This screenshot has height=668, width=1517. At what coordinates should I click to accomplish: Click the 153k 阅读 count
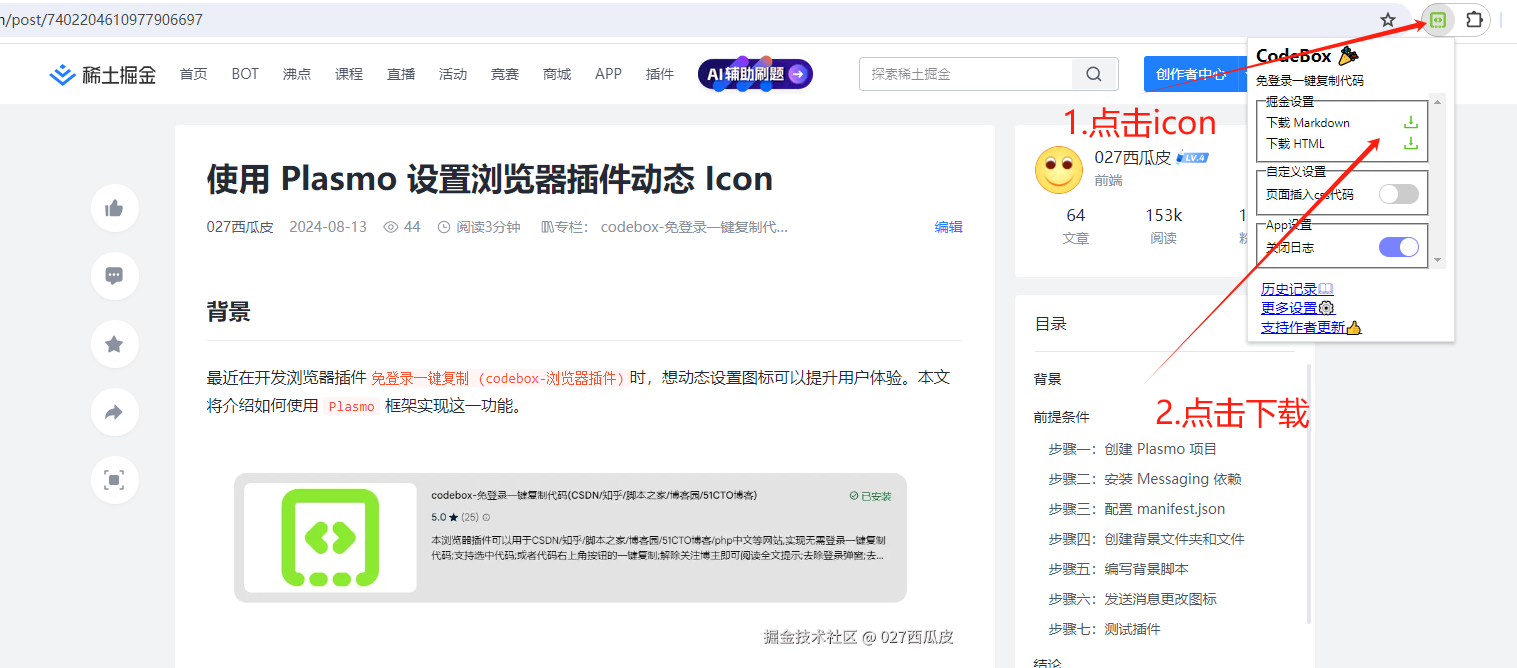click(x=1164, y=226)
